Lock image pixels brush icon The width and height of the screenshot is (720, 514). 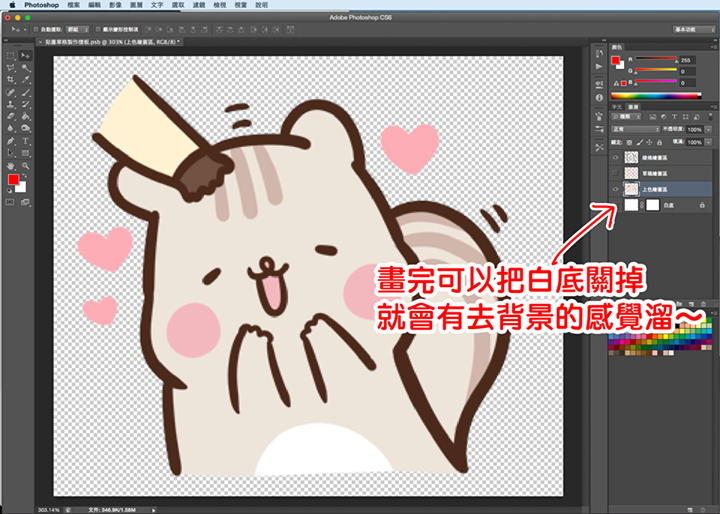[x=640, y=142]
